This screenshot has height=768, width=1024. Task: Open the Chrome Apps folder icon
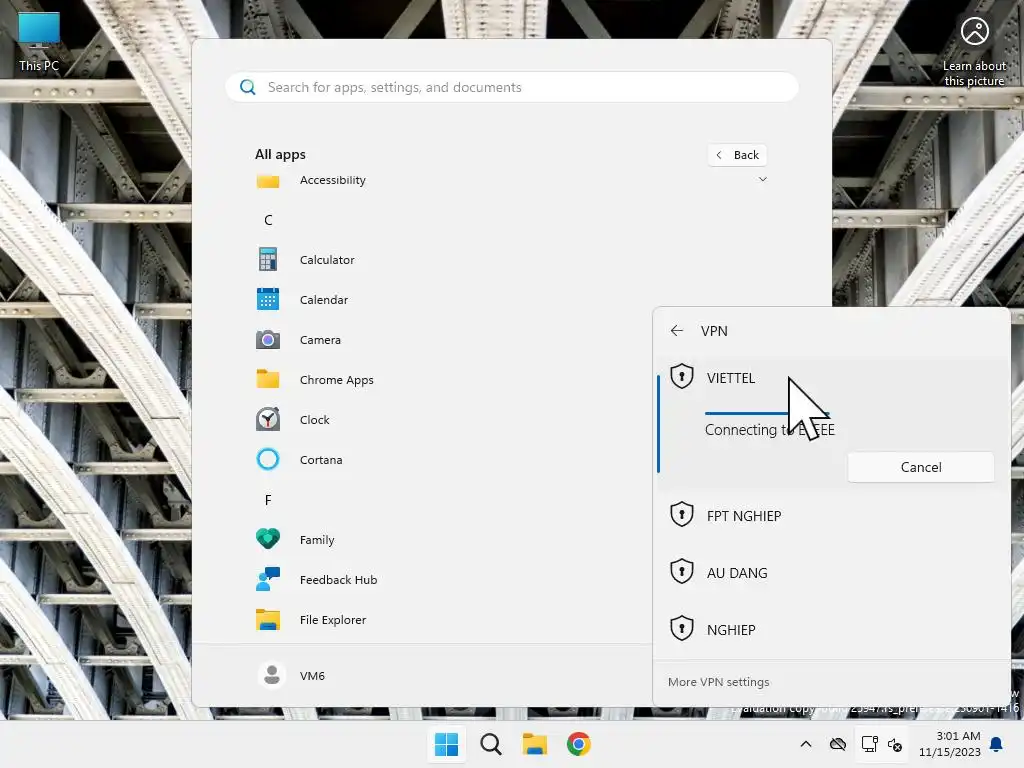tap(268, 379)
